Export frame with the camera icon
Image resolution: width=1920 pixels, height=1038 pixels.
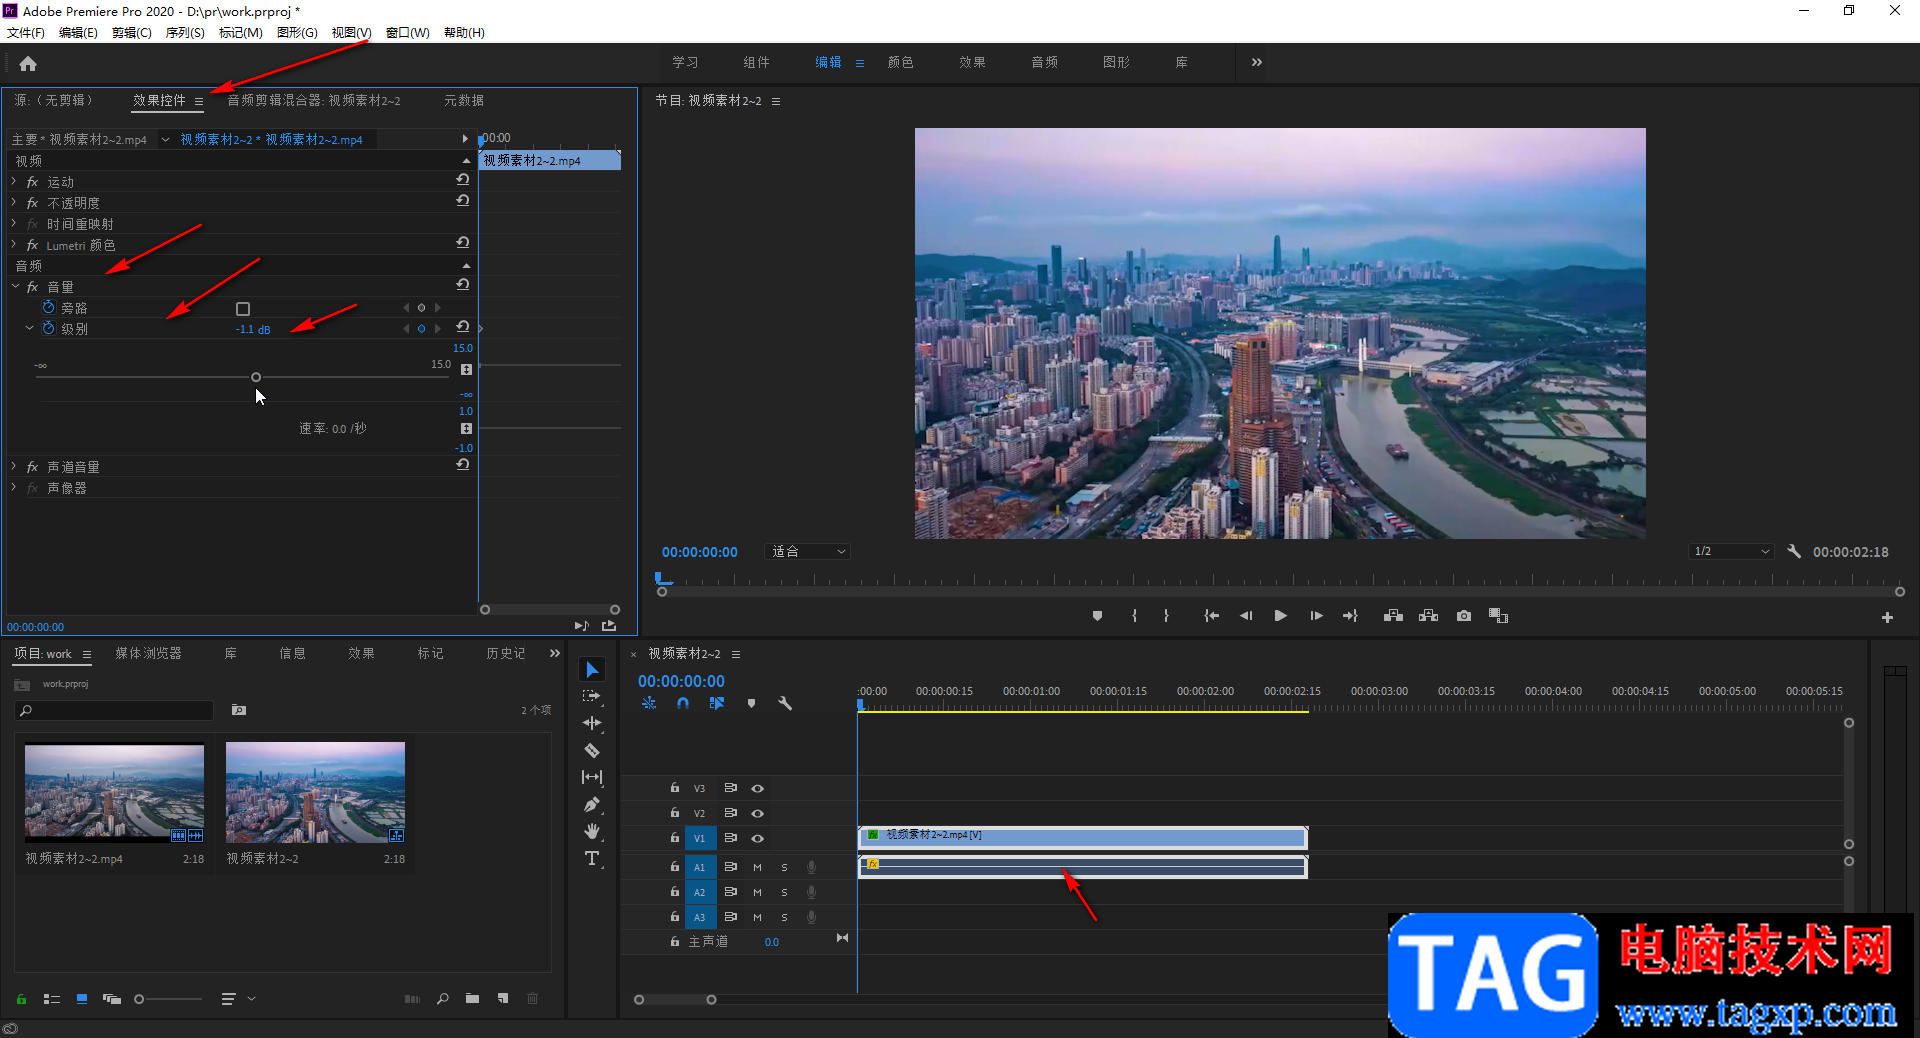point(1464,616)
